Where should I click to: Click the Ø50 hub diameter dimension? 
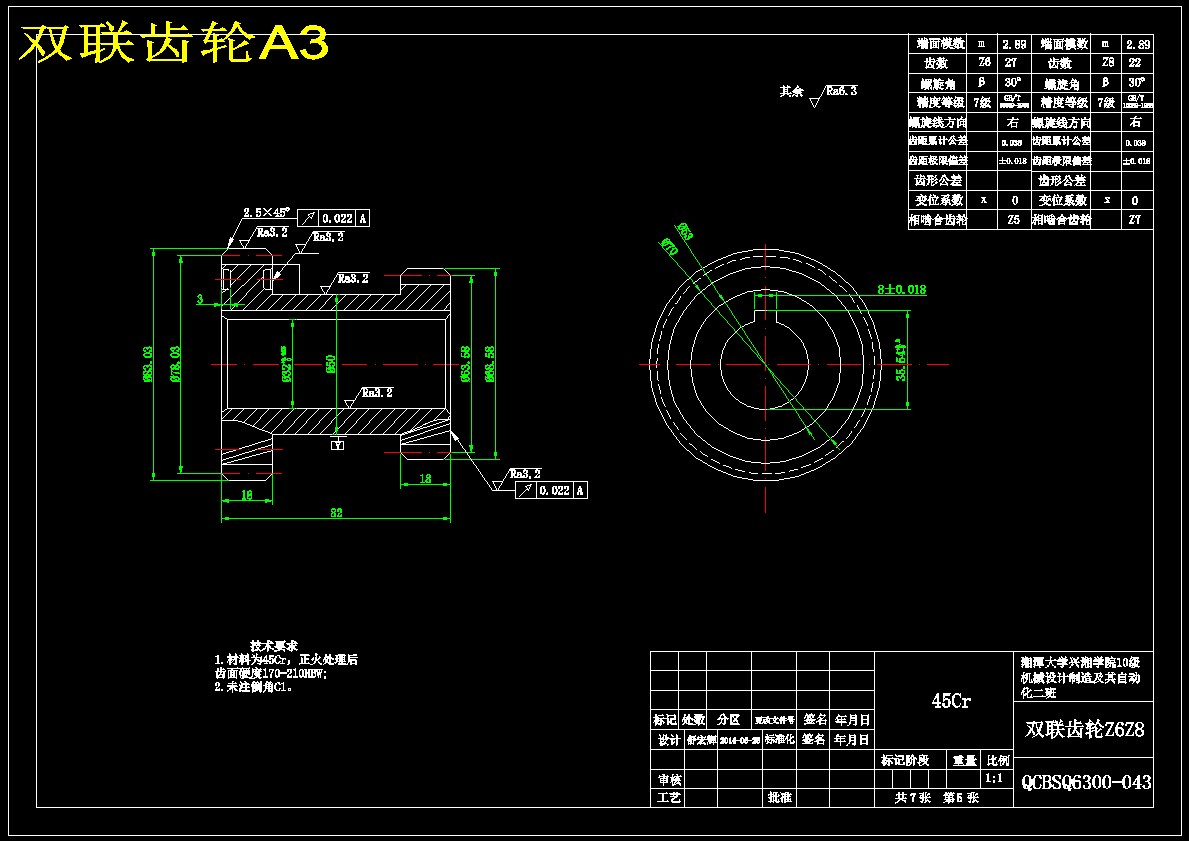[331, 364]
